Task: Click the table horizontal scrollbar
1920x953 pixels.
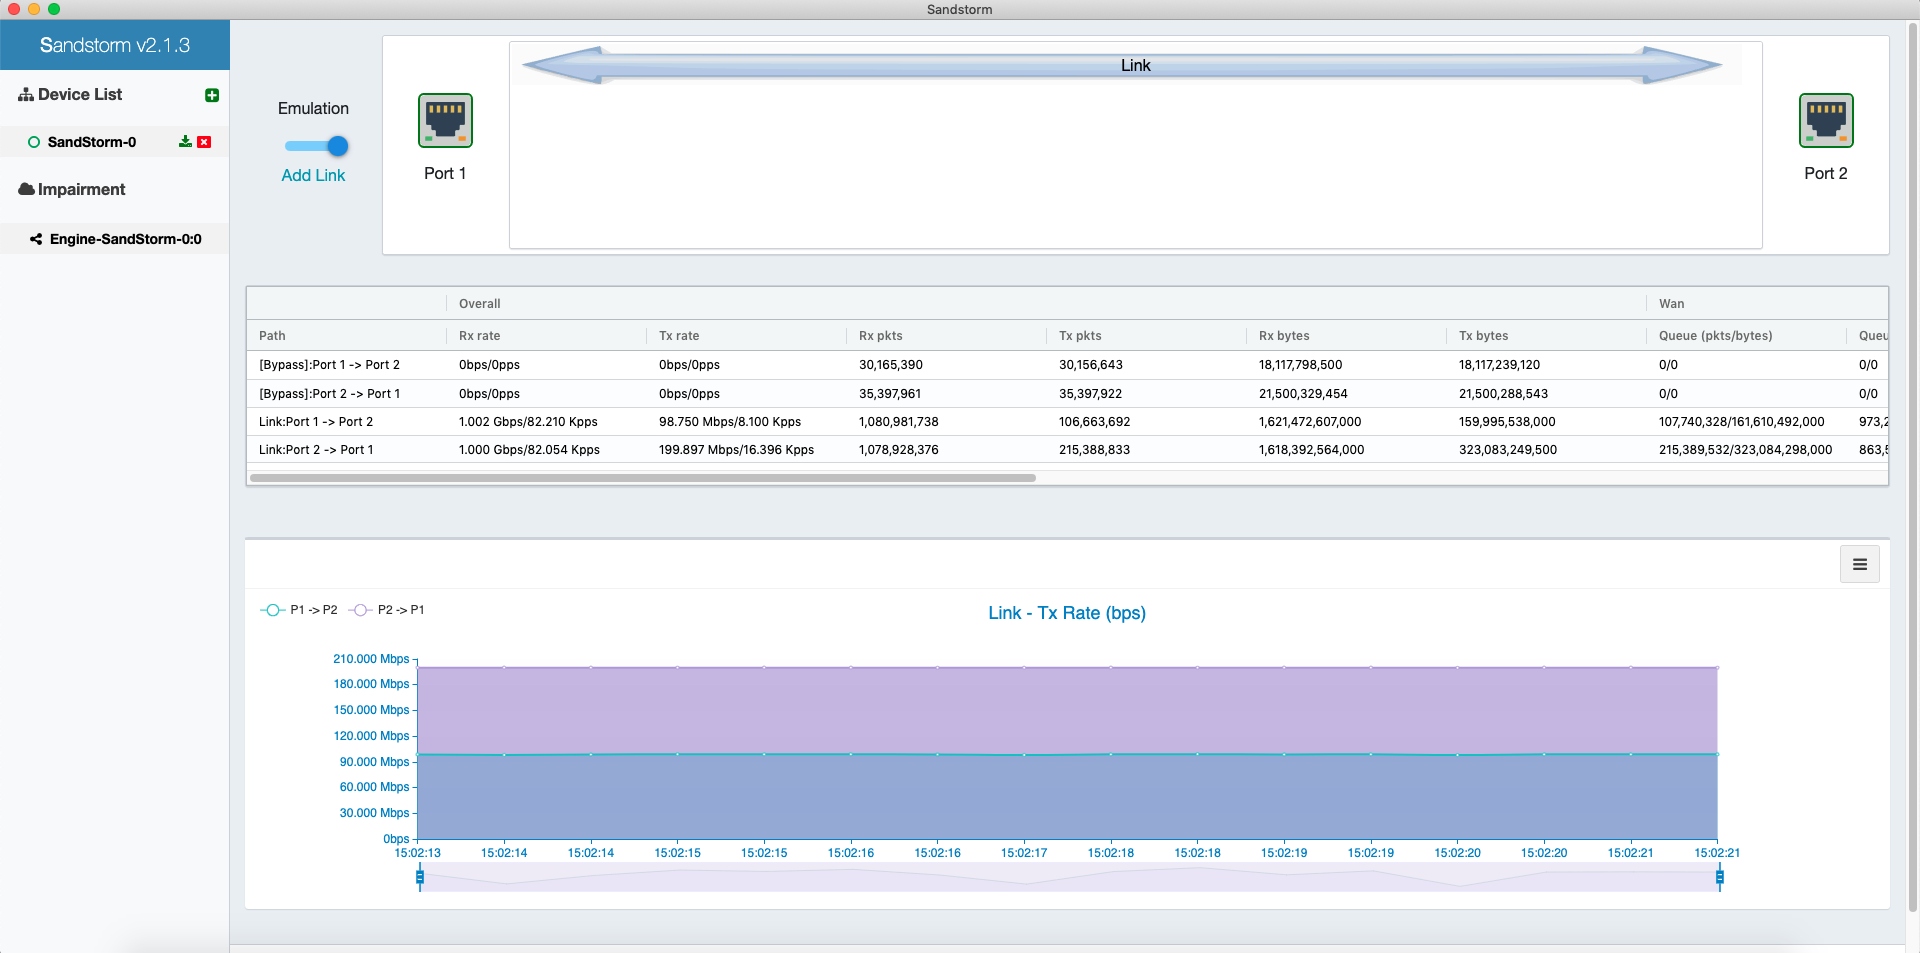Action: coord(642,478)
